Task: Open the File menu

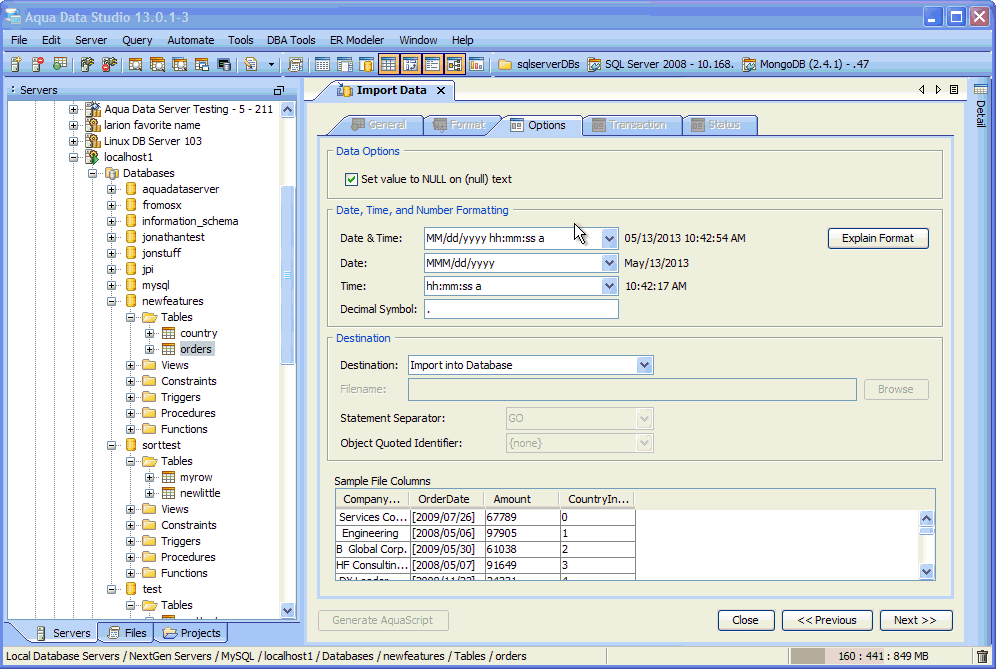Action: pos(19,40)
